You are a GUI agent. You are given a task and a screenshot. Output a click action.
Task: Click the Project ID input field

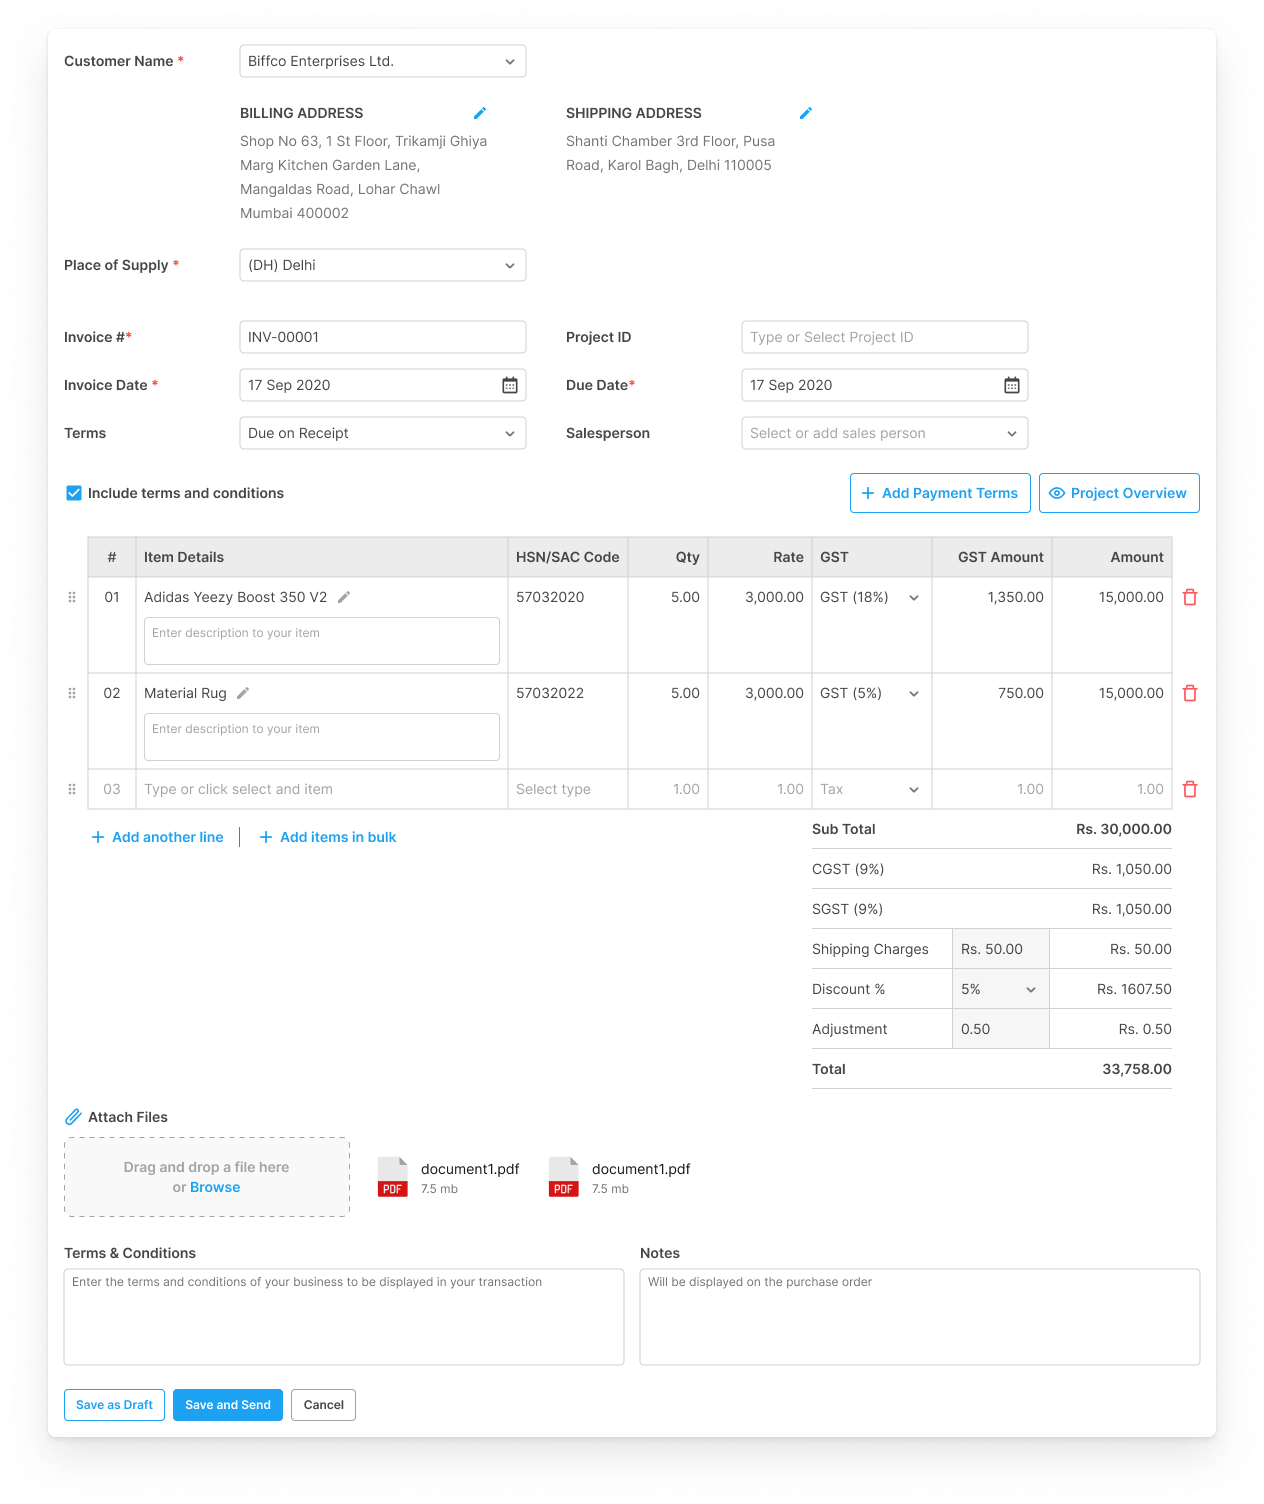pos(884,337)
